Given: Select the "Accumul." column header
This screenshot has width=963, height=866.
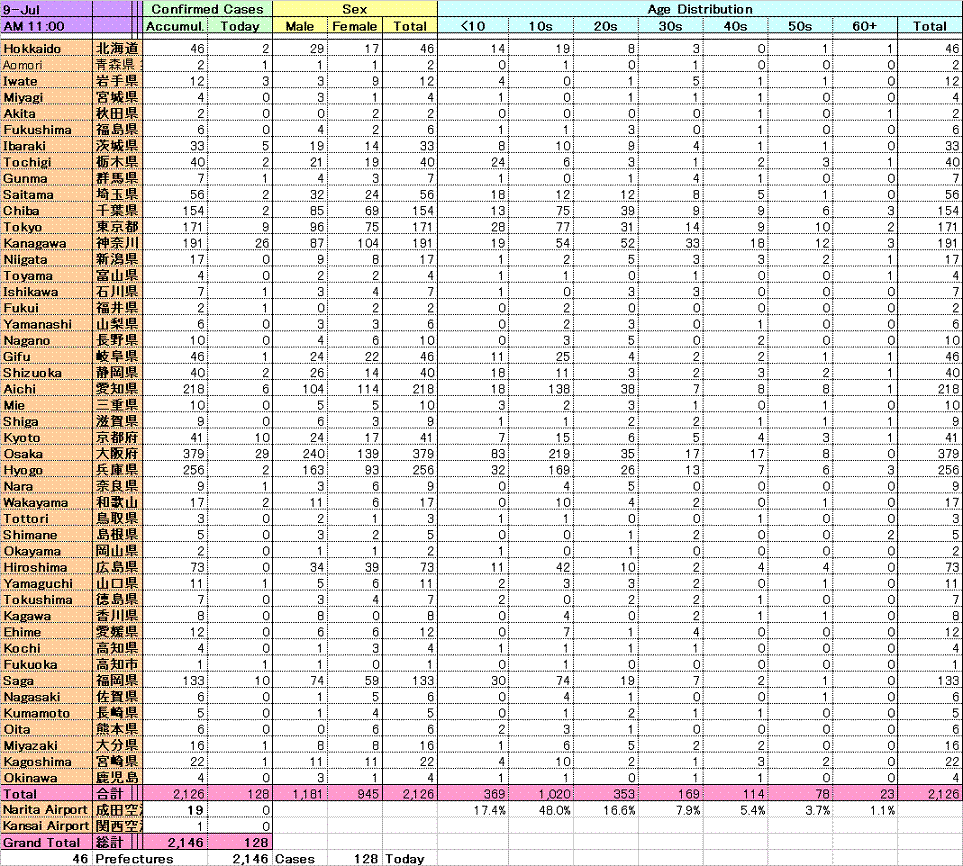Looking at the screenshot, I should coord(175,26).
